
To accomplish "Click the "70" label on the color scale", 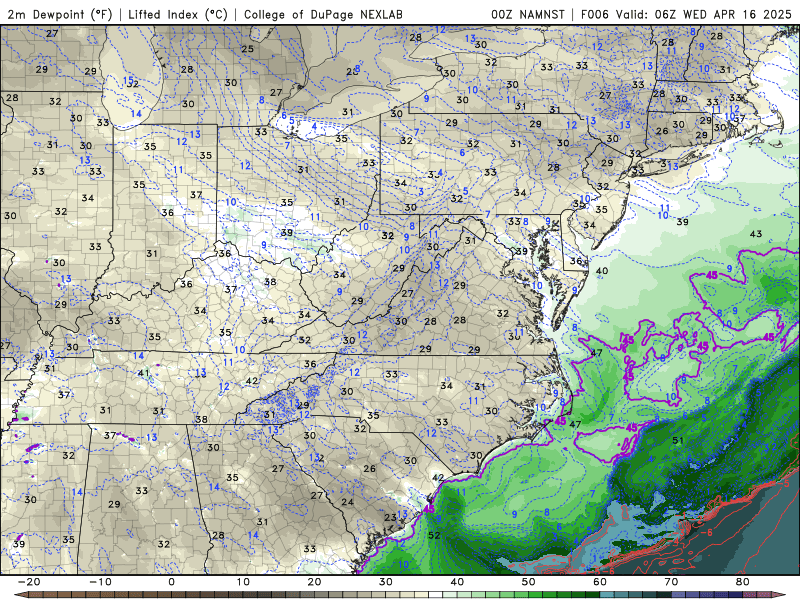I will (x=671, y=582).
